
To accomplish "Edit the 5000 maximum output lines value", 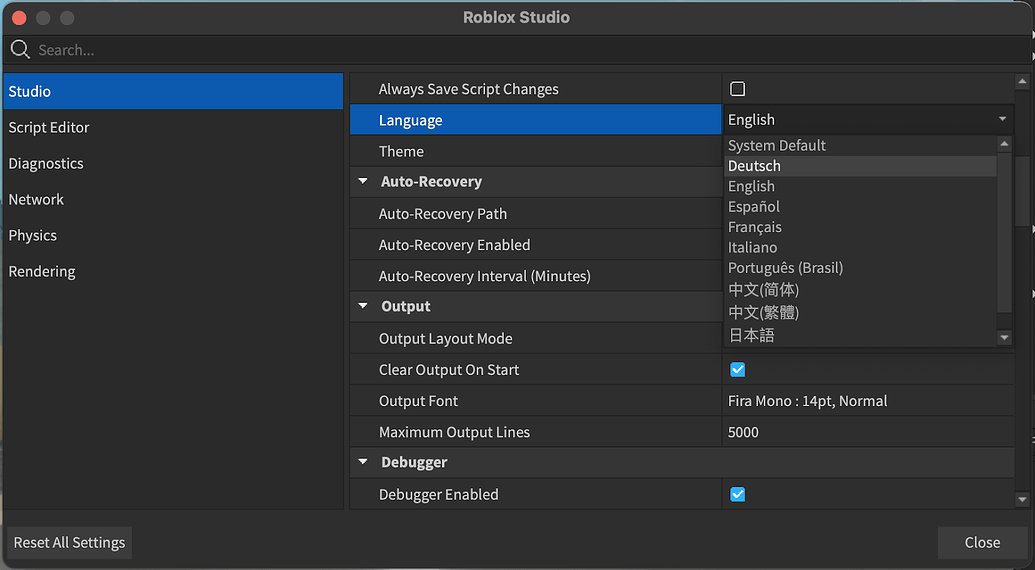I will tap(868, 432).
